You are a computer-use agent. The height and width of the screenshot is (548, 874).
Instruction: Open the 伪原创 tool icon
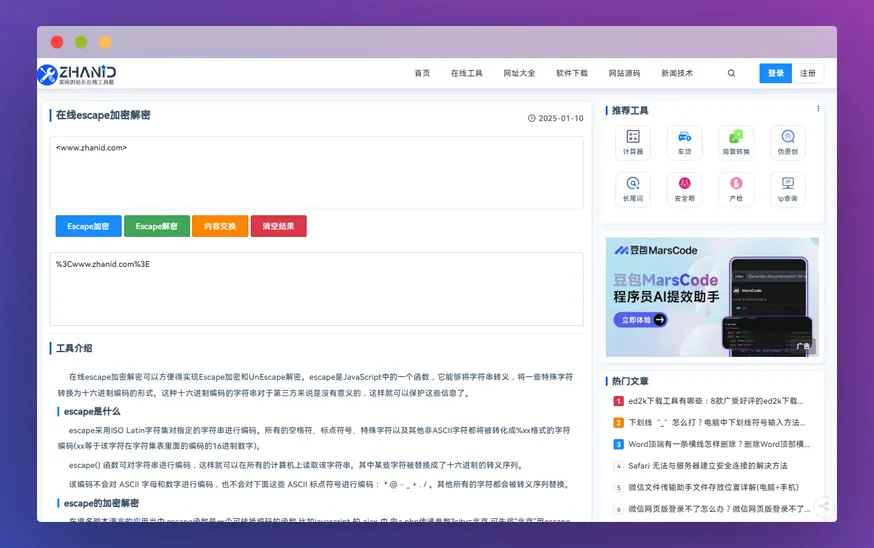click(788, 141)
